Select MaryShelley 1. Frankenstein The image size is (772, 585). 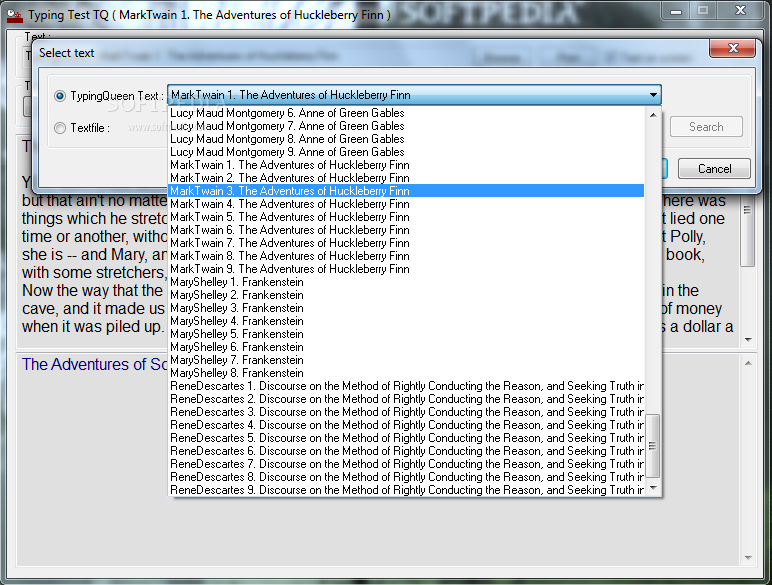point(406,282)
